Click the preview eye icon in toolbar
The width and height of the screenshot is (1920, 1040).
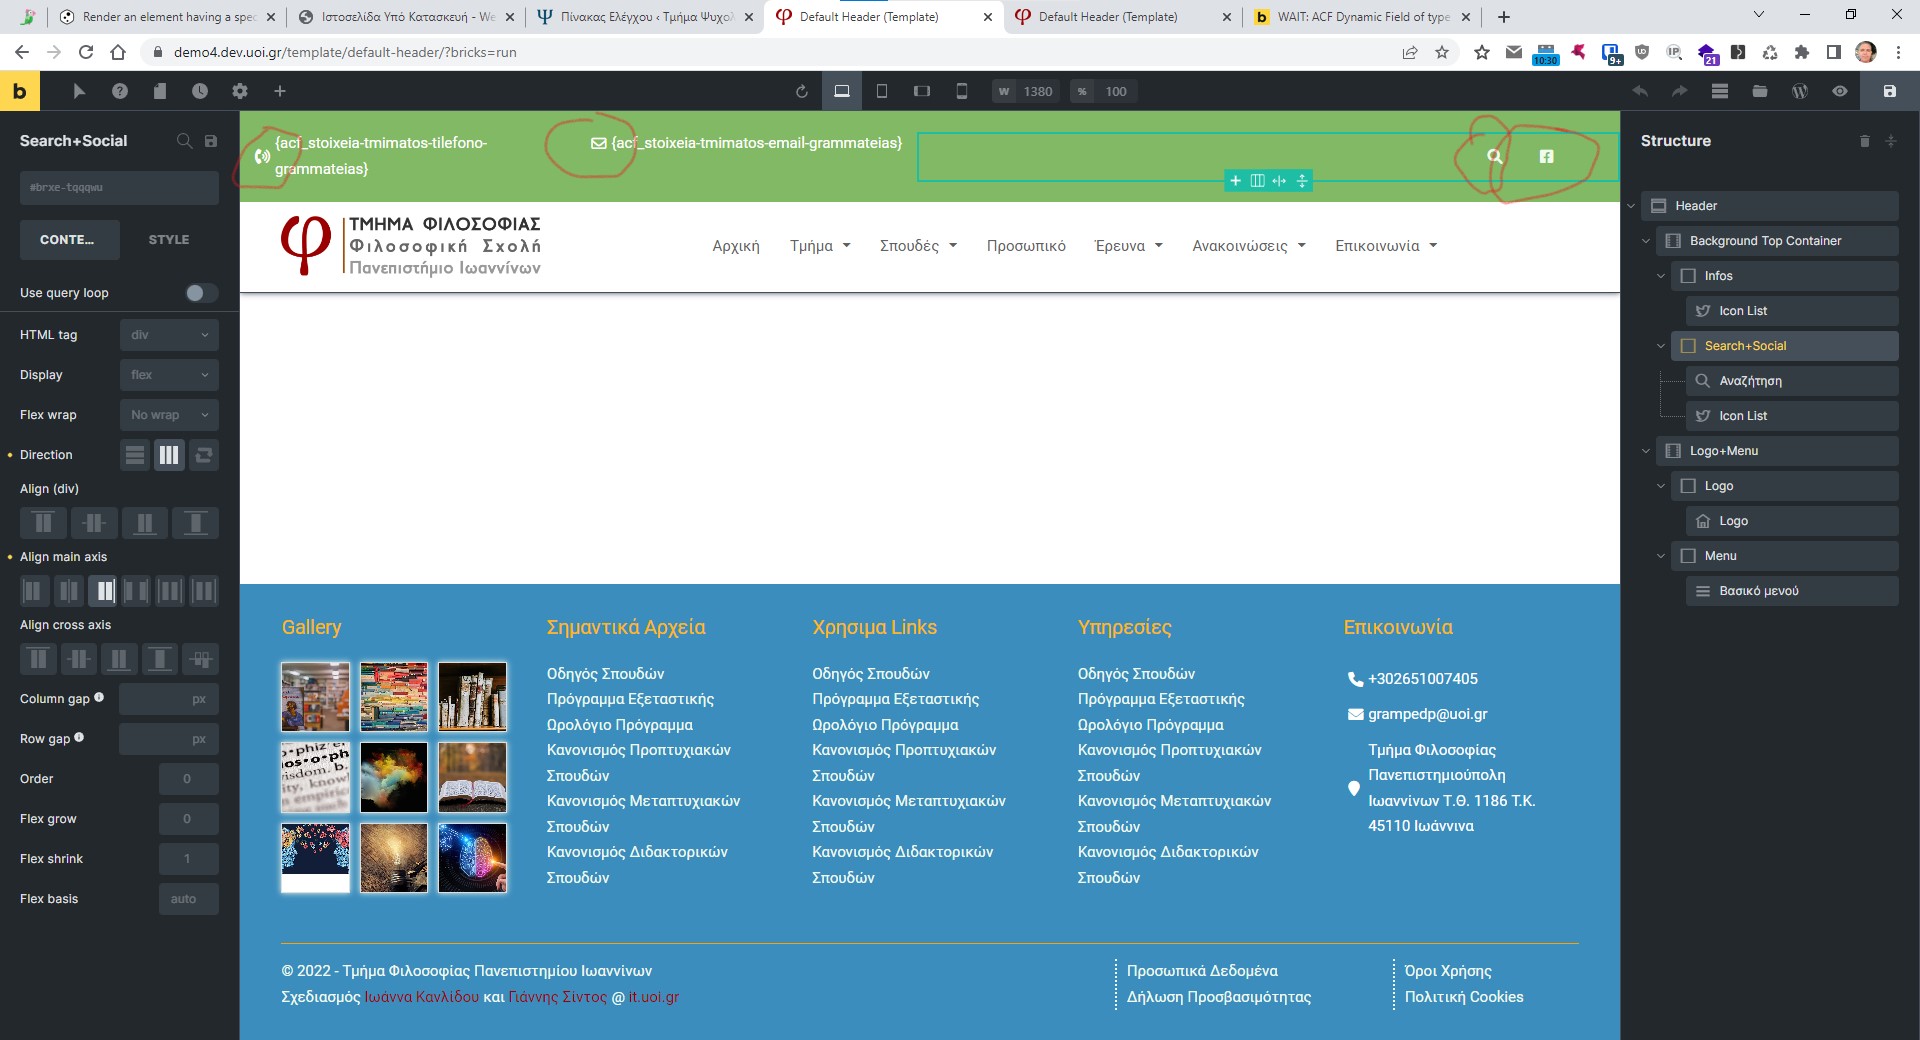click(x=1840, y=91)
